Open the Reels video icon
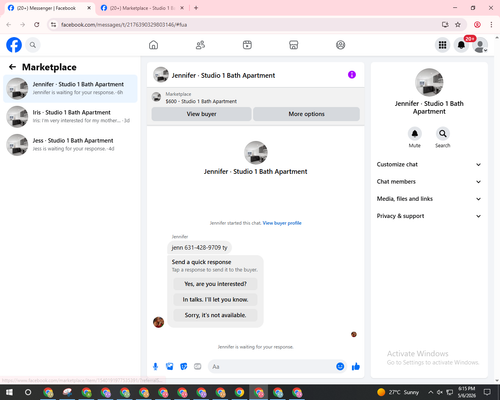This screenshot has width=500, height=400. click(x=247, y=45)
